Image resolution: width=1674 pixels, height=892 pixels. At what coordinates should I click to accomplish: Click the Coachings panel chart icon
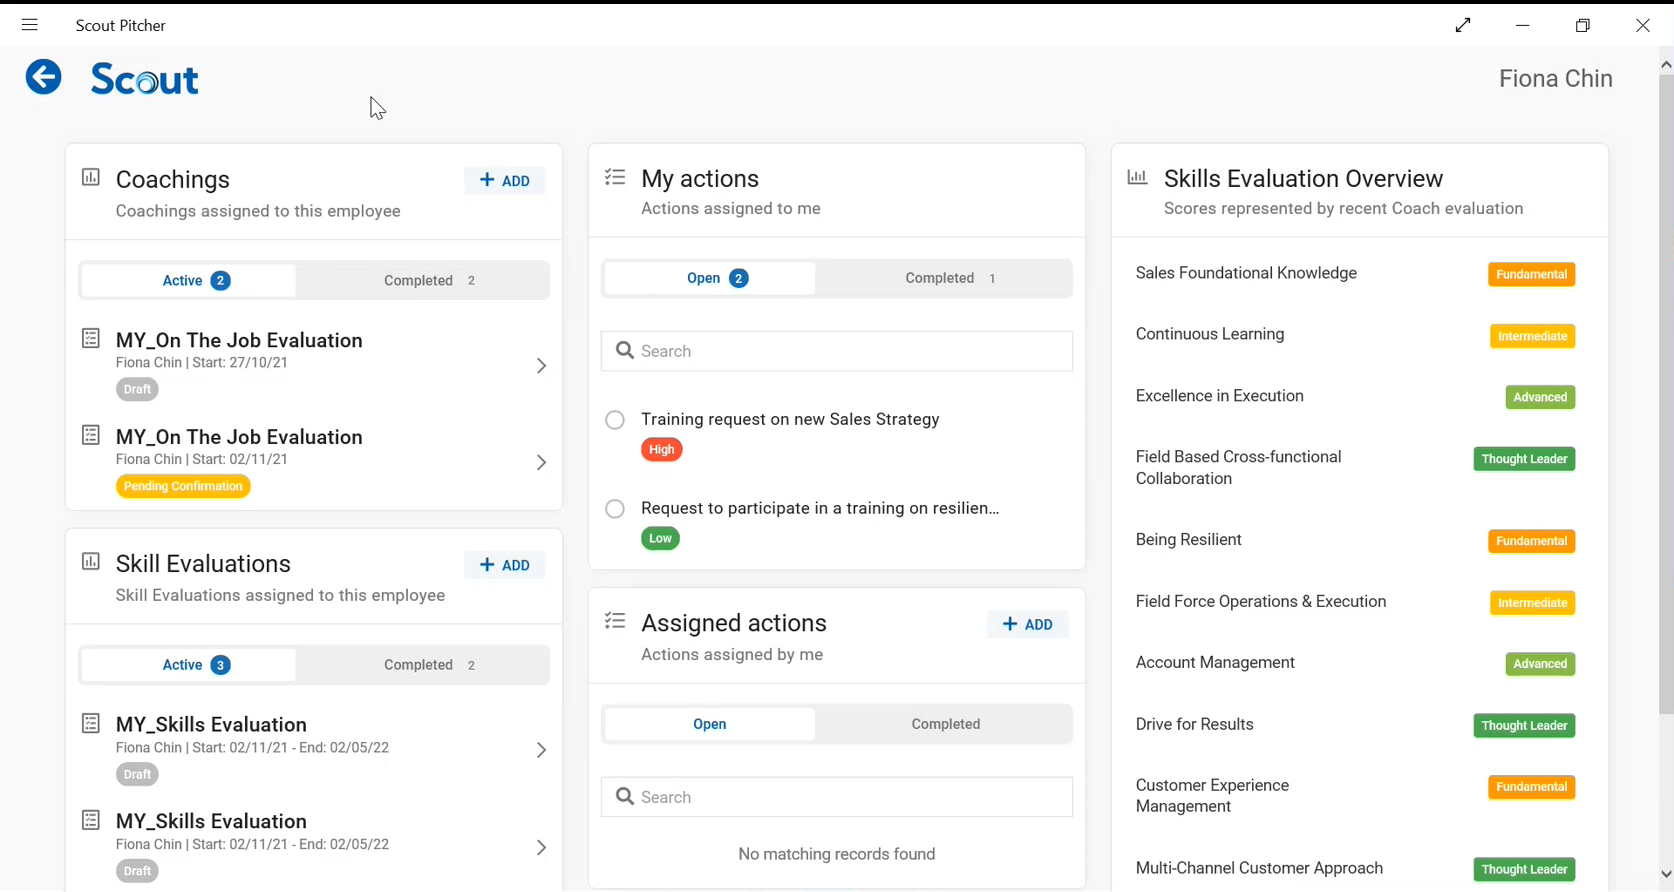tap(91, 177)
